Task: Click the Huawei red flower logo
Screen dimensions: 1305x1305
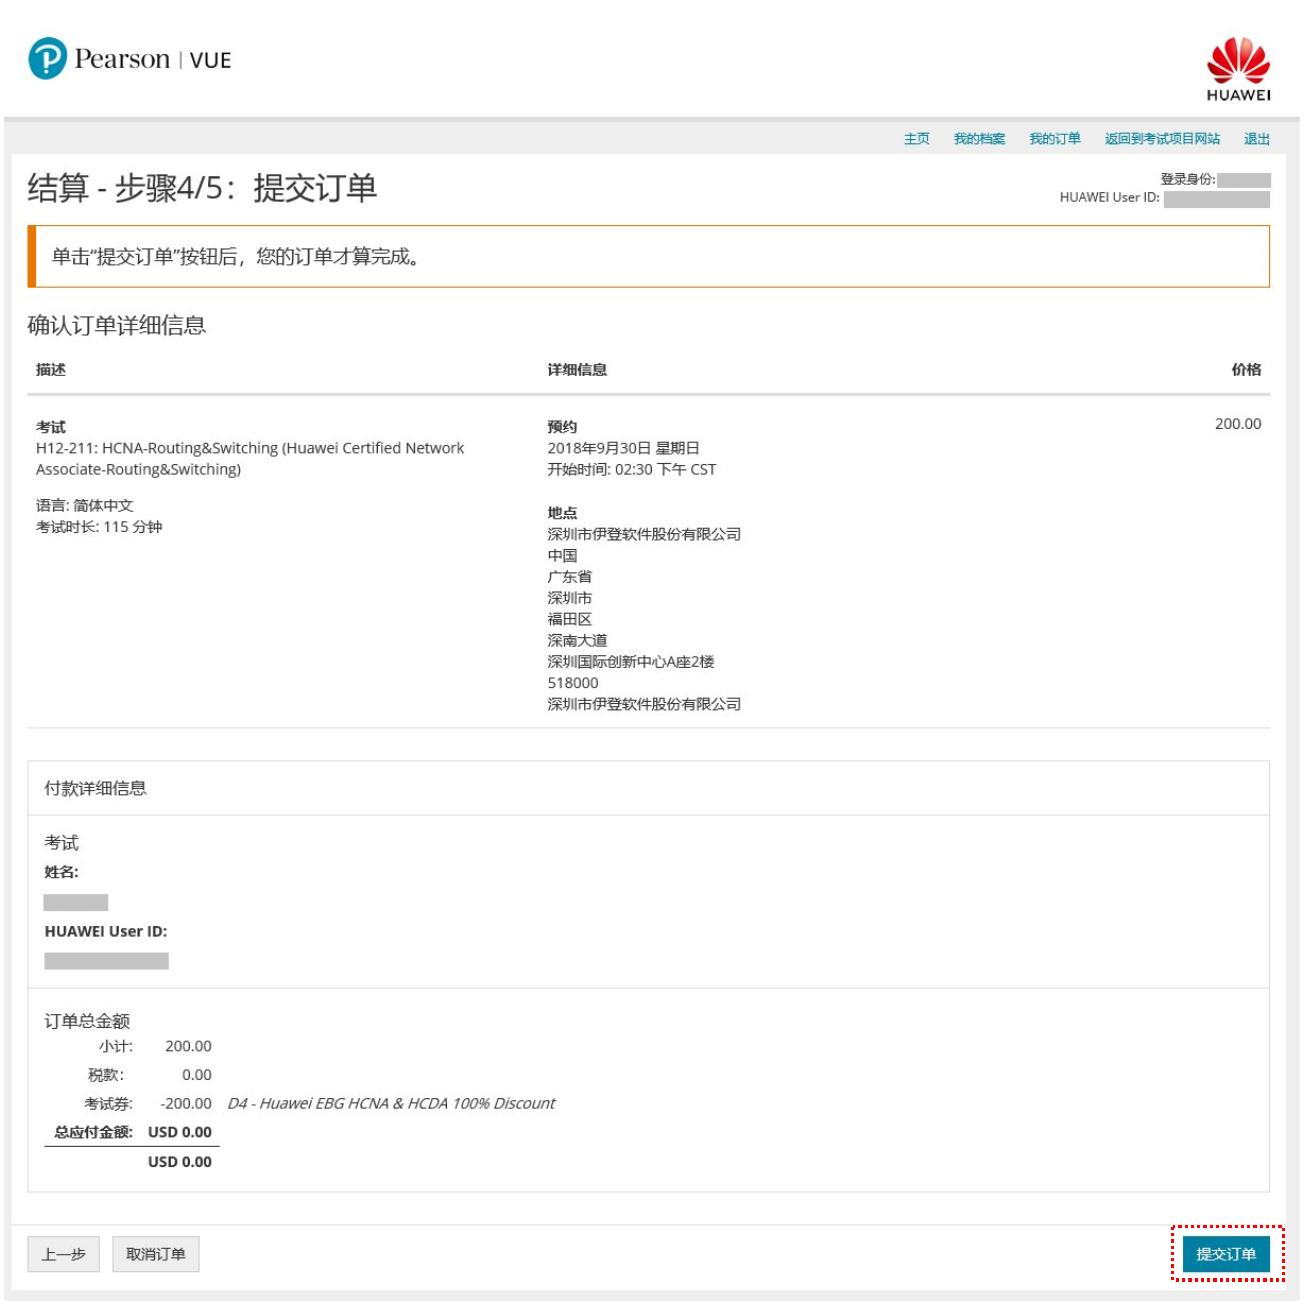Action: 1238,62
